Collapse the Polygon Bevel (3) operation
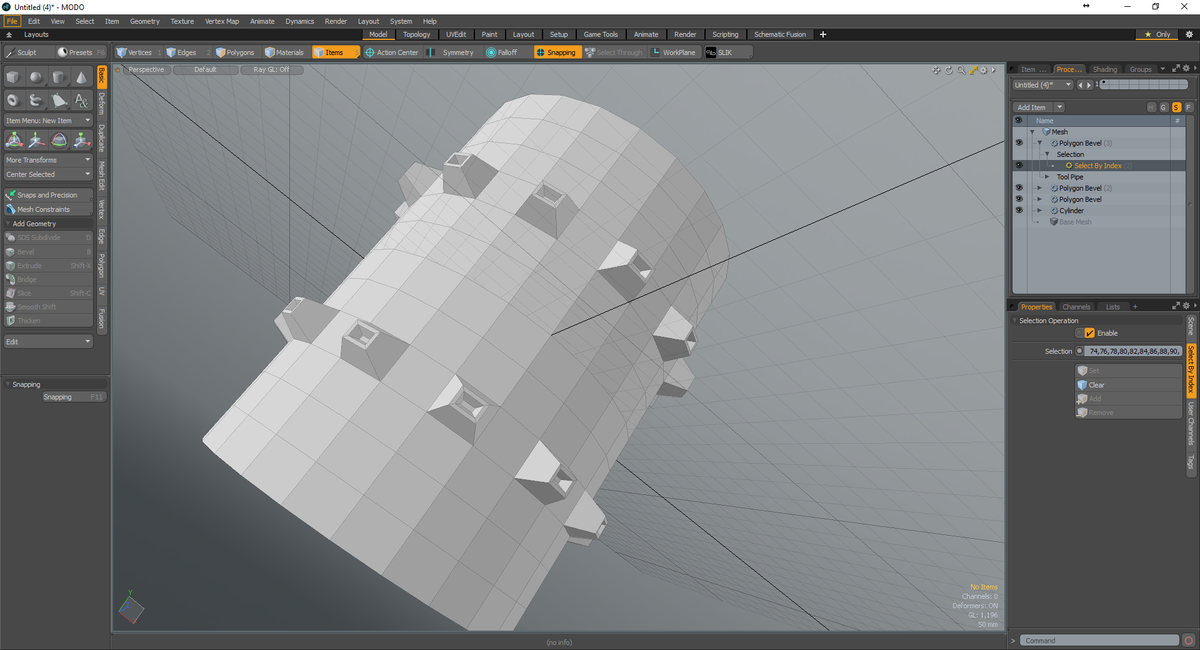This screenshot has height=650, width=1200. click(1041, 142)
